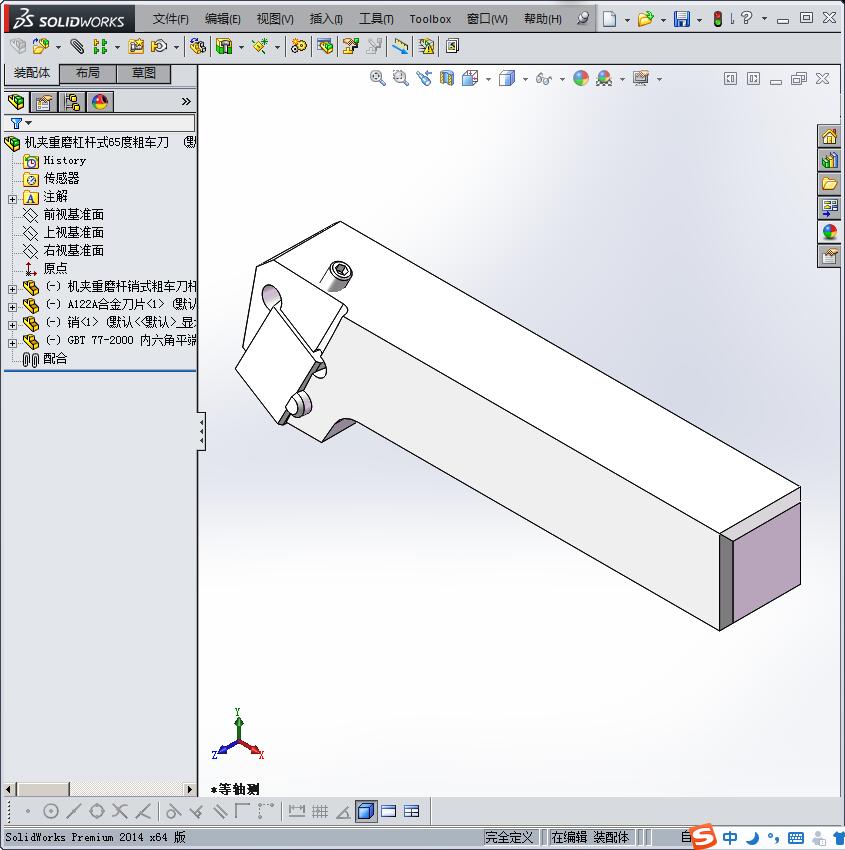Viewport: 845px width, 850px height.
Task: Toggle the angle snap filter
Action: [343, 812]
